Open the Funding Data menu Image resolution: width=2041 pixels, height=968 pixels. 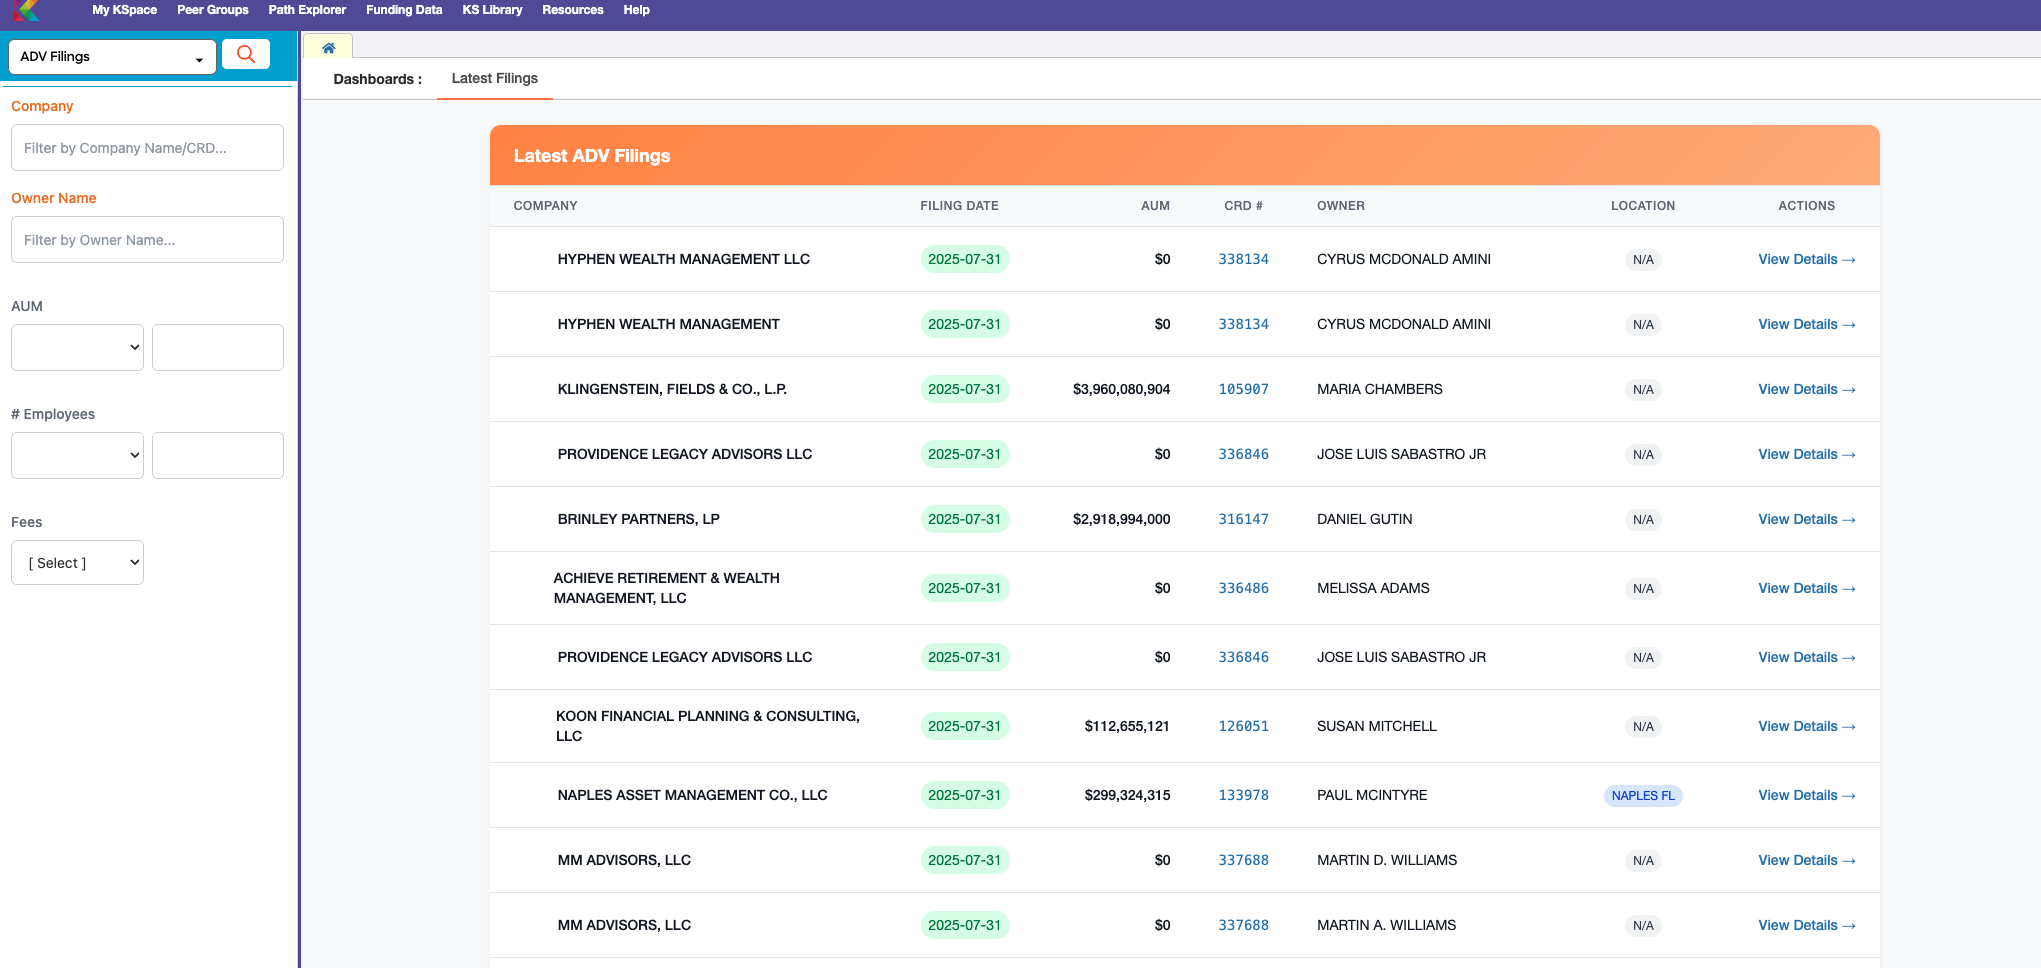[404, 10]
